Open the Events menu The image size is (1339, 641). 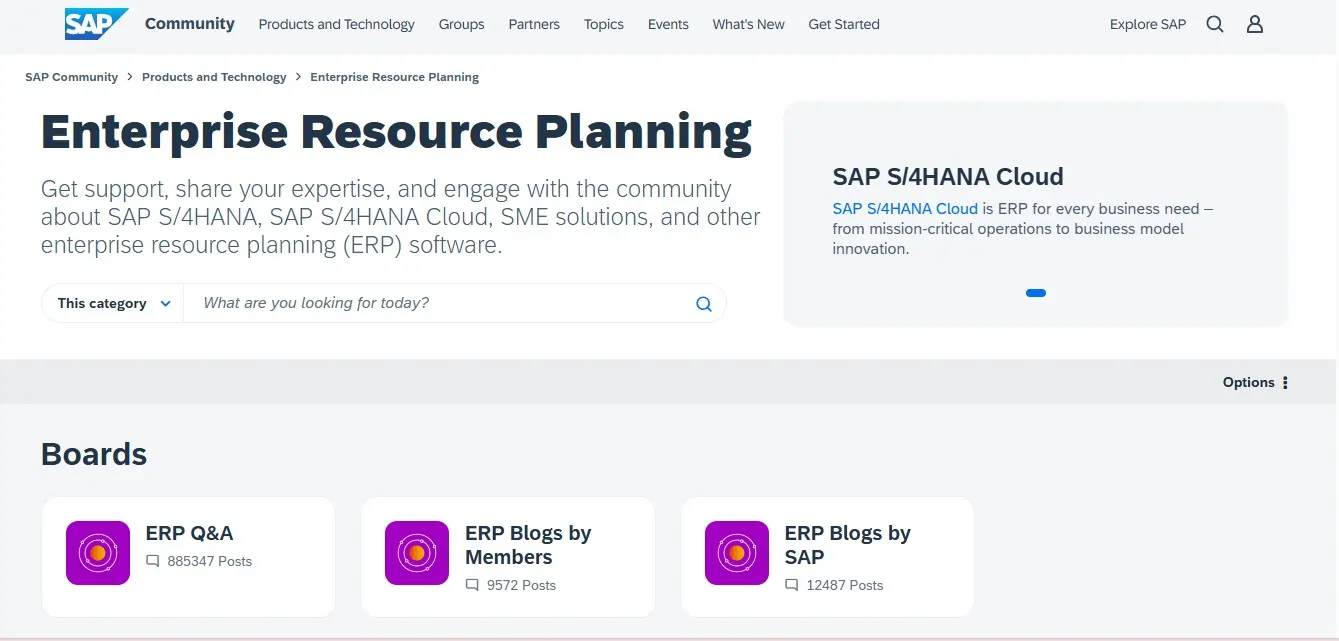click(x=668, y=24)
